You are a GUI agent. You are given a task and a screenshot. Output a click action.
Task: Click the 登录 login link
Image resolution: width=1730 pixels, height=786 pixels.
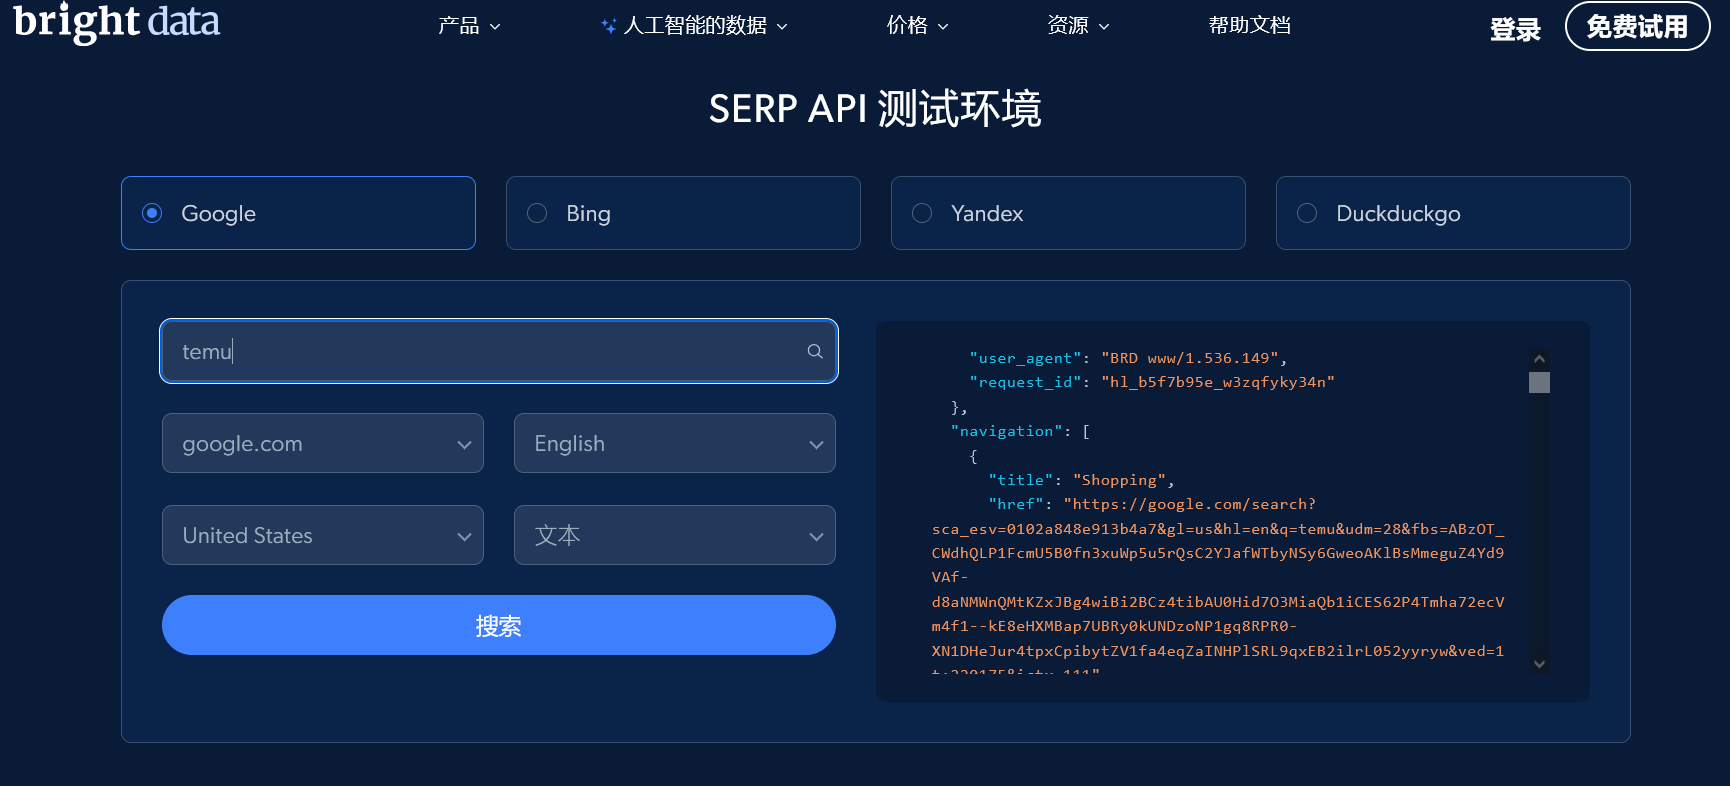point(1515,29)
